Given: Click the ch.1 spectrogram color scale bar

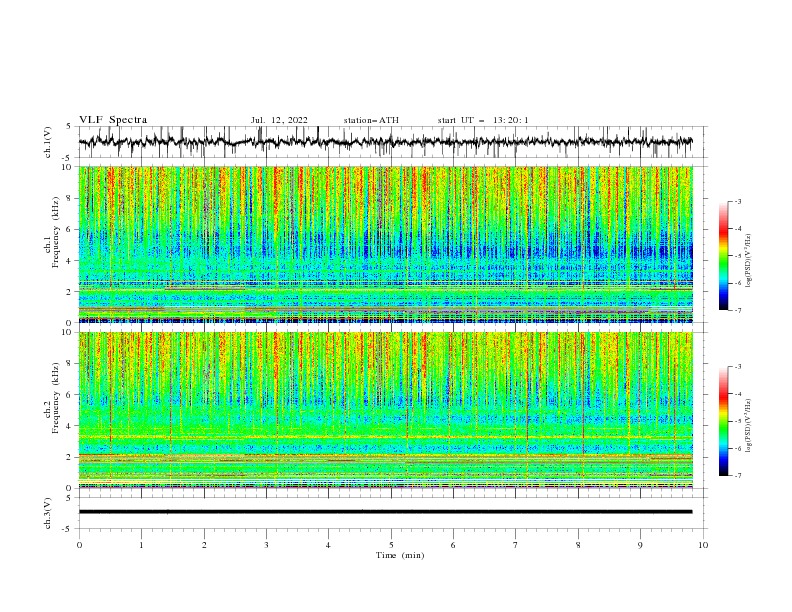Looking at the screenshot, I should 724,256.
